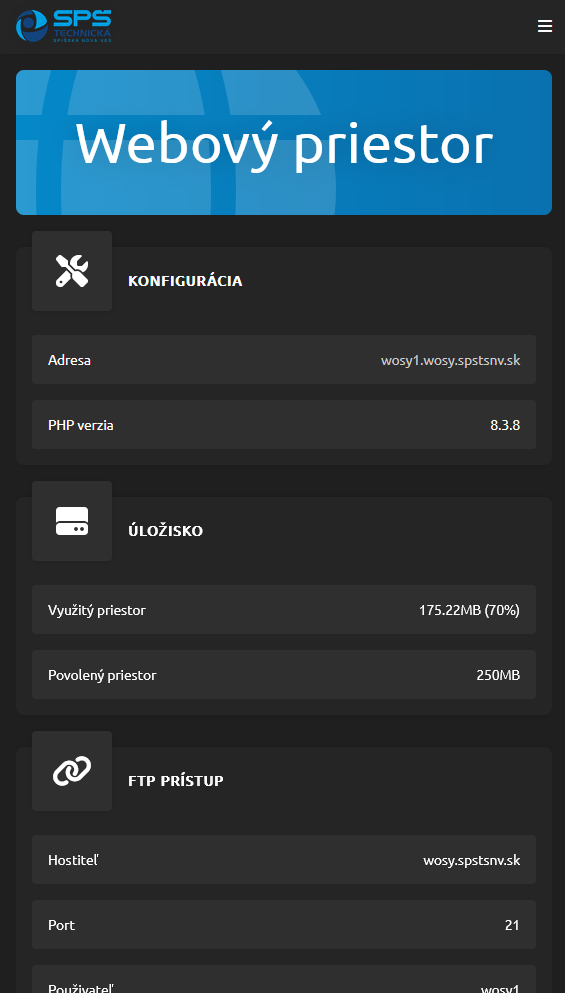565x993 pixels.
Task: Select the KONFIGURÁCIA section heading
Action: (x=185, y=281)
